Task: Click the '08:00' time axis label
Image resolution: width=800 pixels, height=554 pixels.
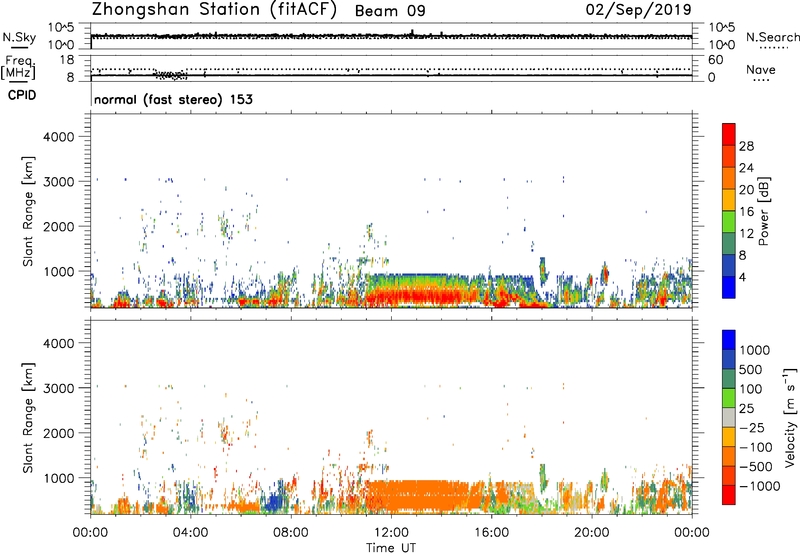Action: pyautogui.click(x=291, y=533)
